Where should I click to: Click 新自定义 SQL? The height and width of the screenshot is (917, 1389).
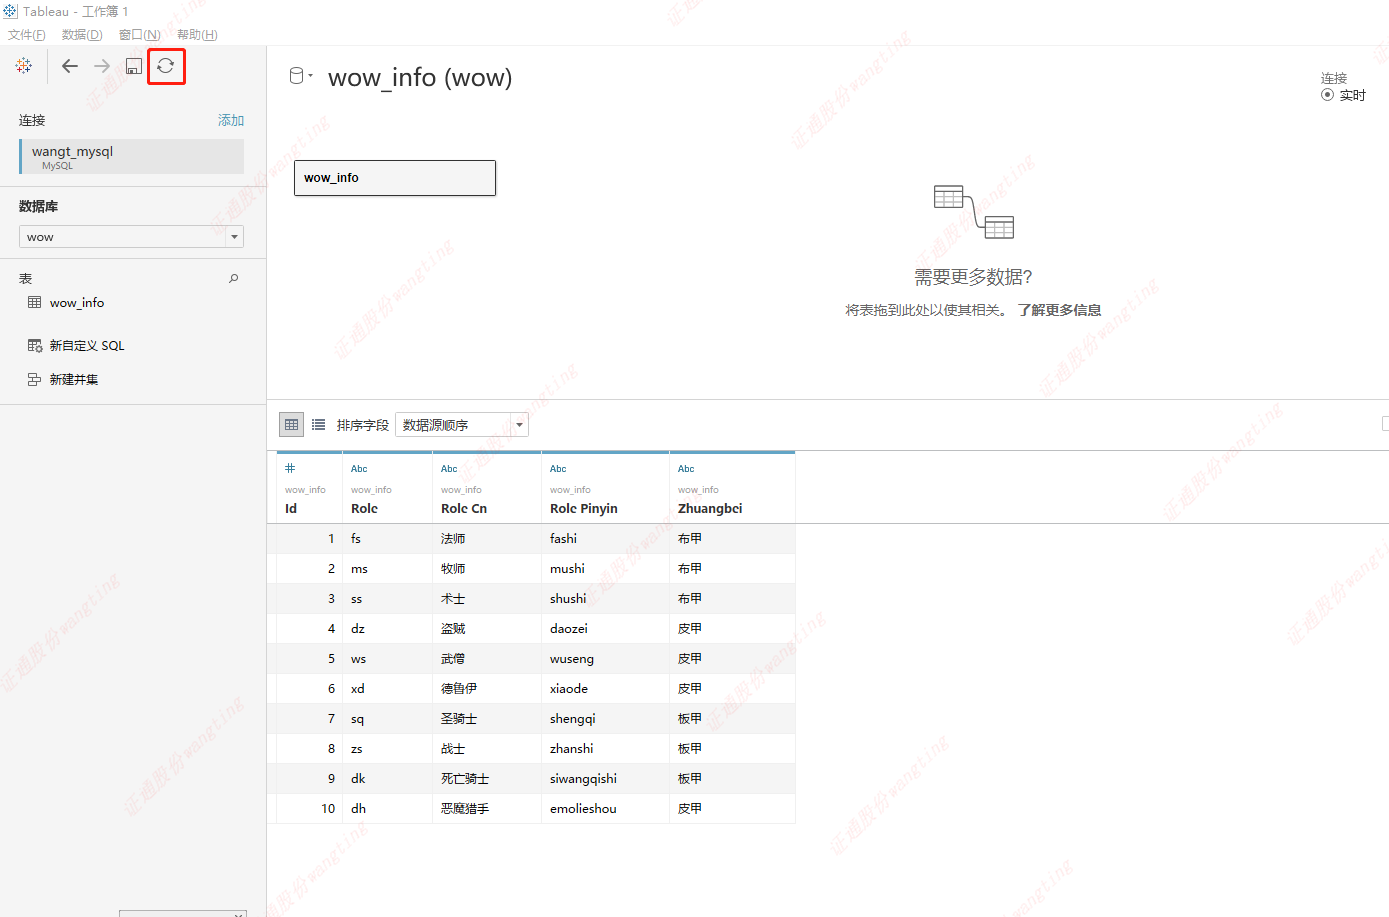coord(87,345)
